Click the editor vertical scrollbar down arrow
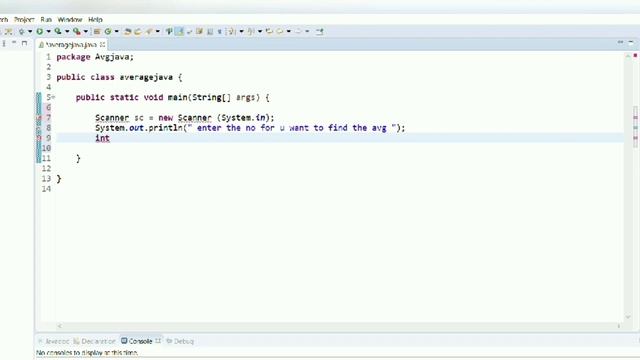 tap(628, 317)
